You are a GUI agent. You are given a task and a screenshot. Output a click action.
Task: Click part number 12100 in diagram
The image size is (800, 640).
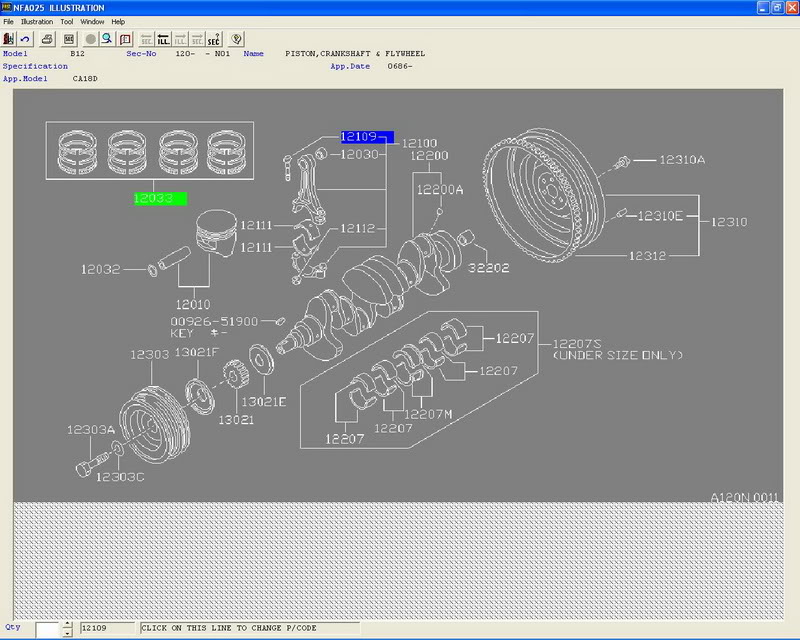(419, 143)
